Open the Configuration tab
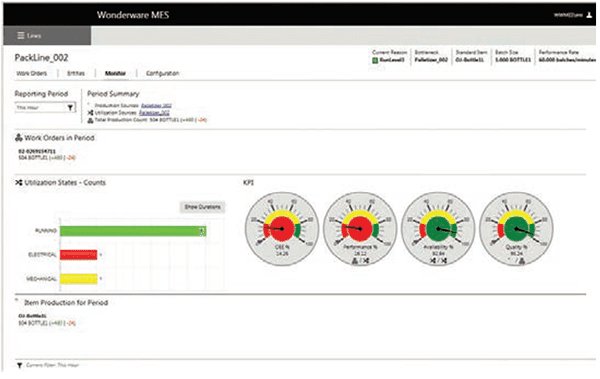 (162, 73)
